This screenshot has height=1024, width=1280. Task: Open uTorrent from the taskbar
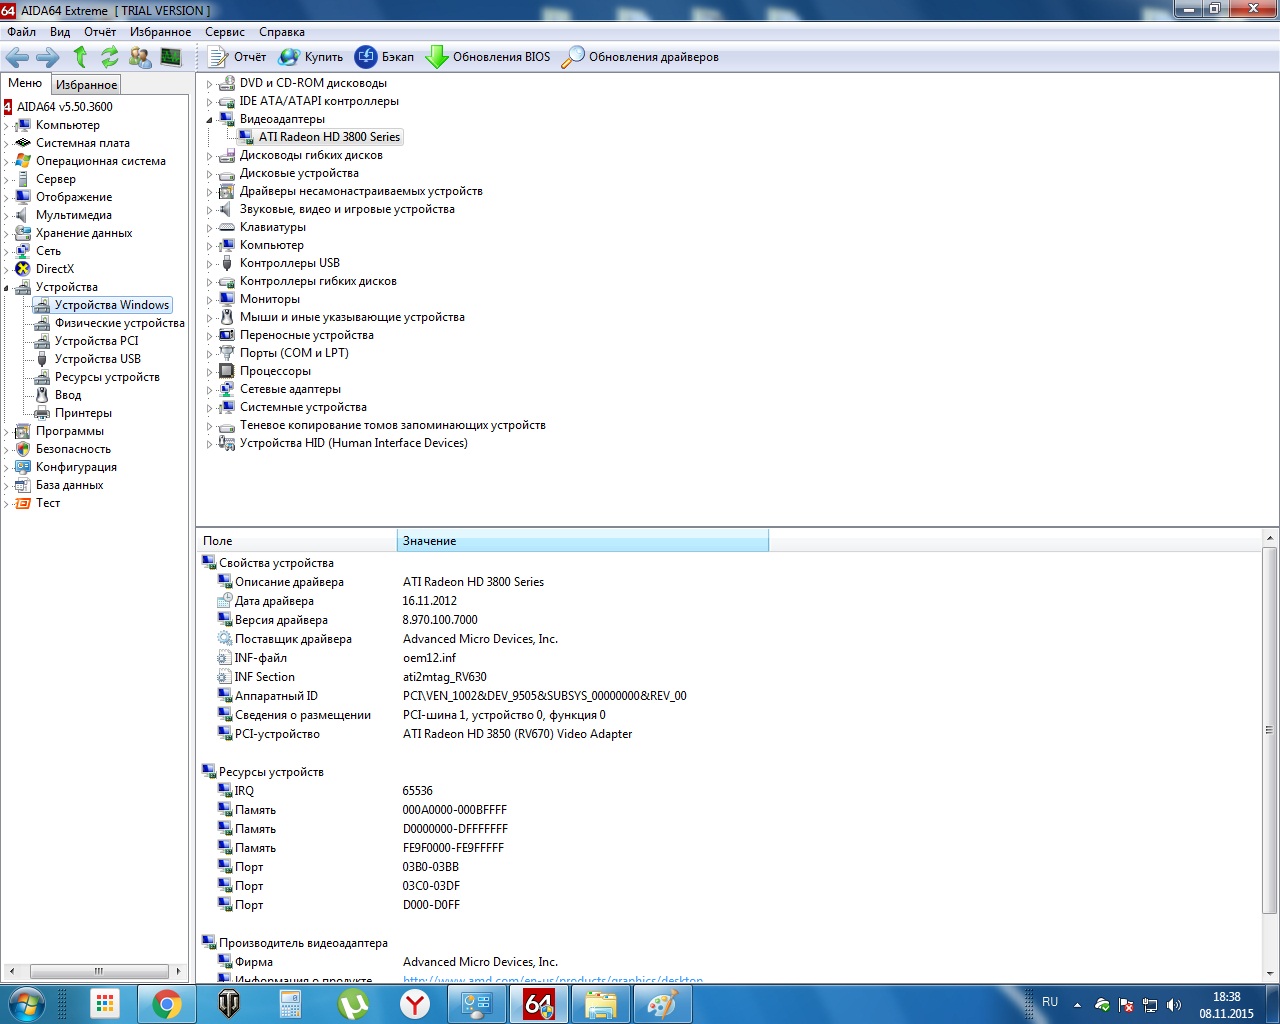353,1004
